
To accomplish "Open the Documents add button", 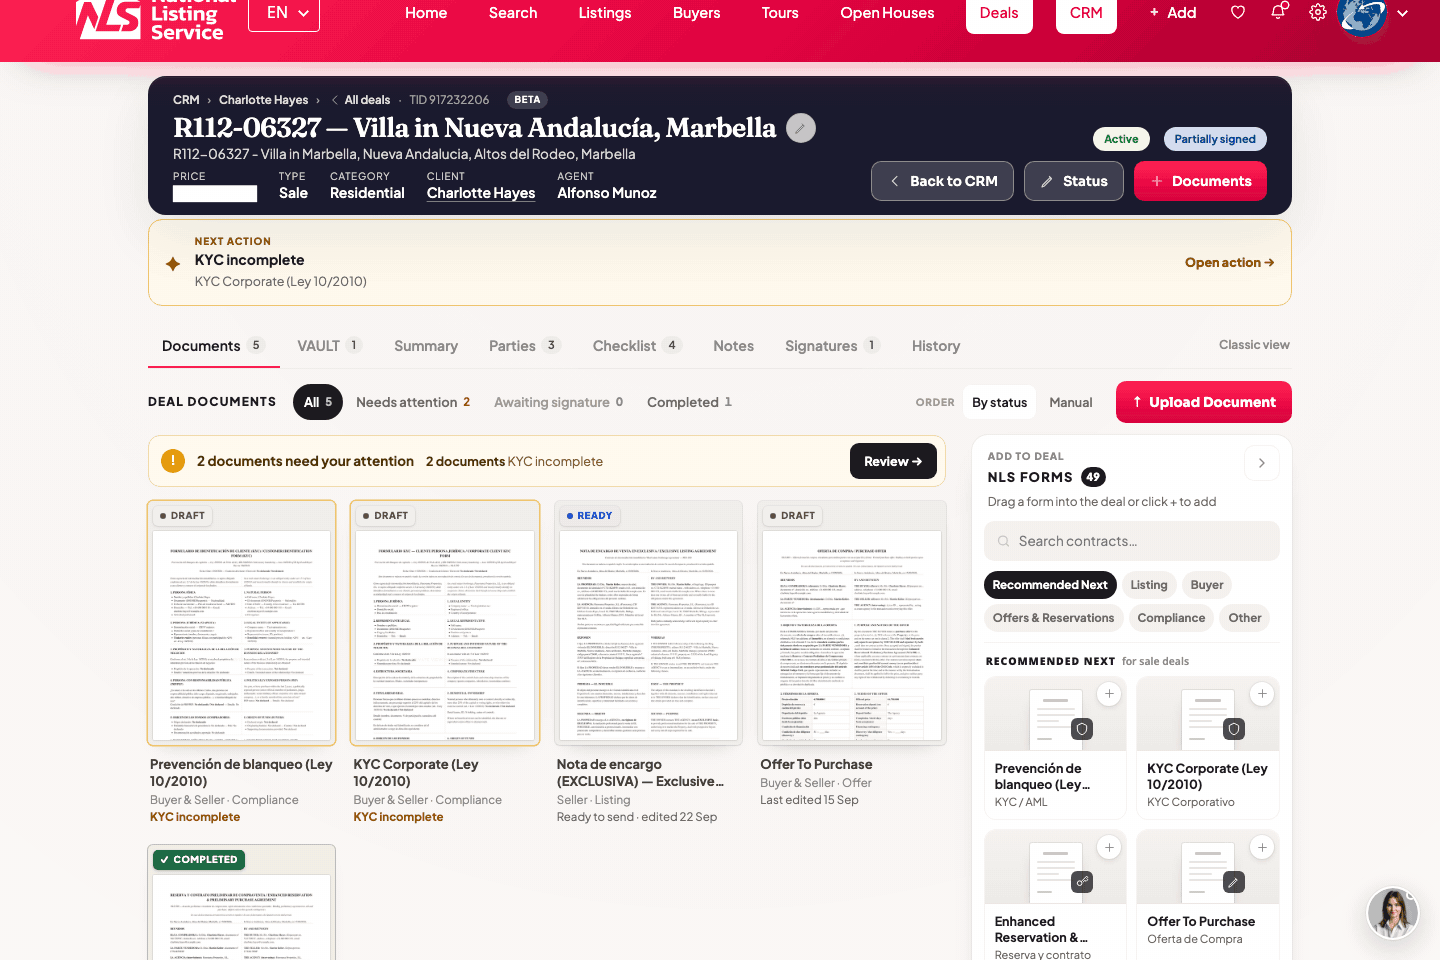I will [1200, 181].
